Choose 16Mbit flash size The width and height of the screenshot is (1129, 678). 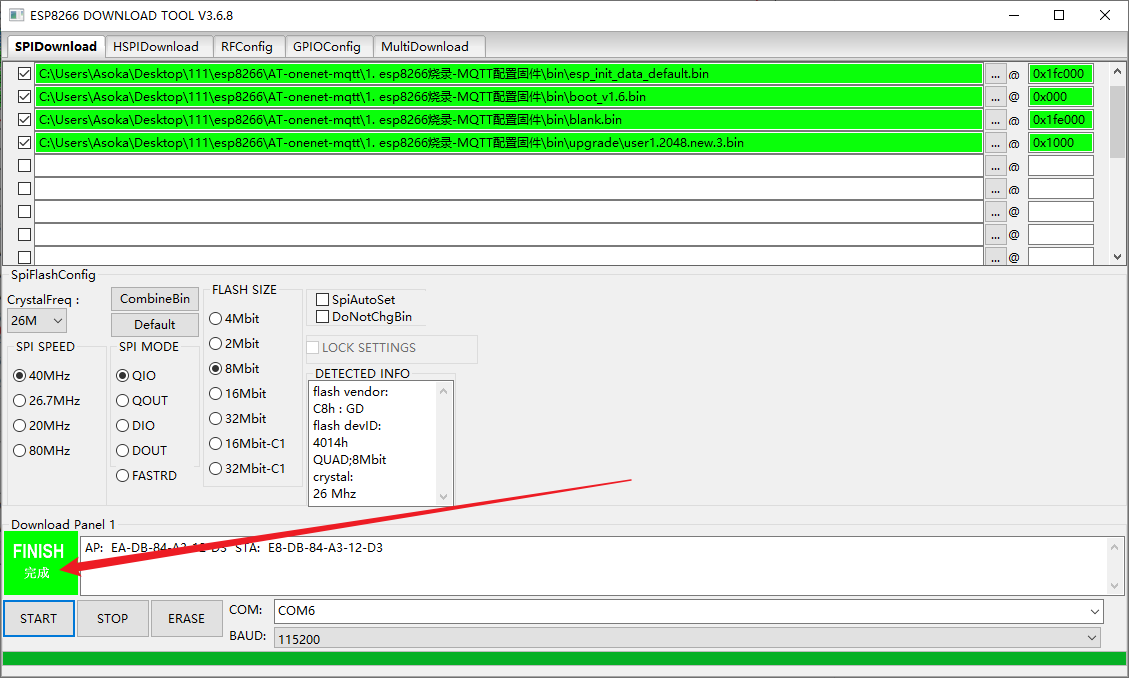[238, 394]
